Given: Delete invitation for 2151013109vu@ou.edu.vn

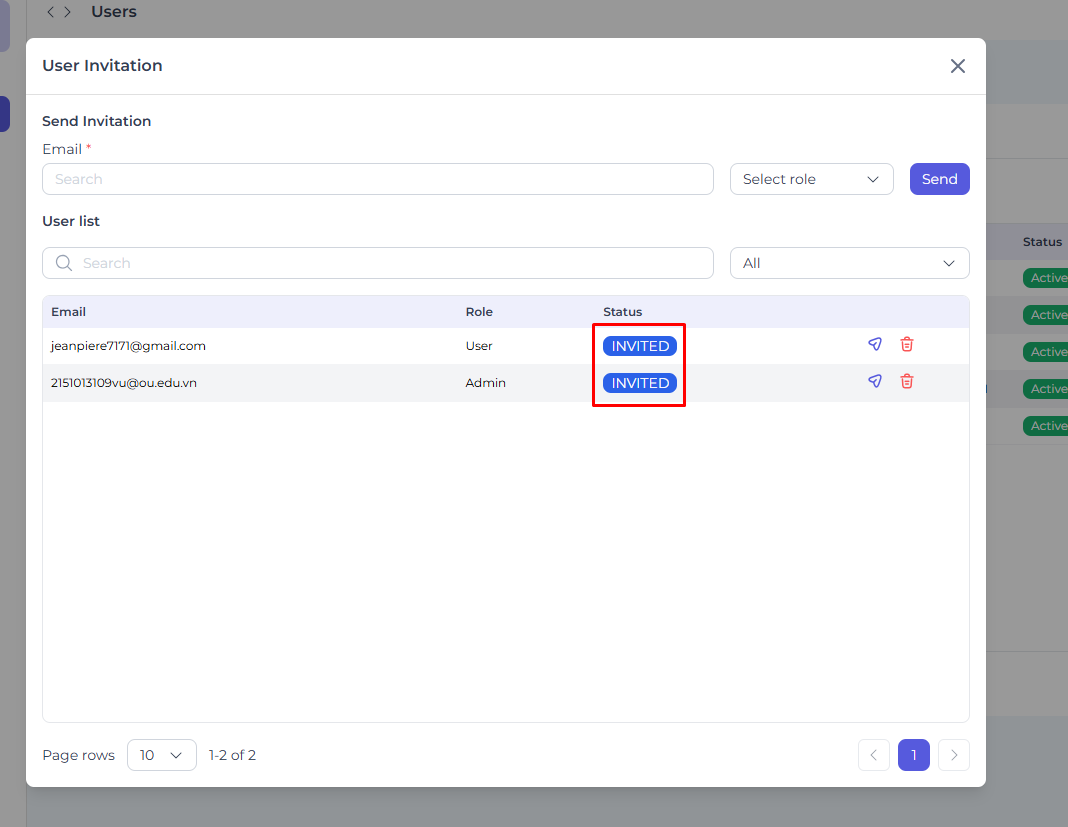Looking at the screenshot, I should point(907,381).
